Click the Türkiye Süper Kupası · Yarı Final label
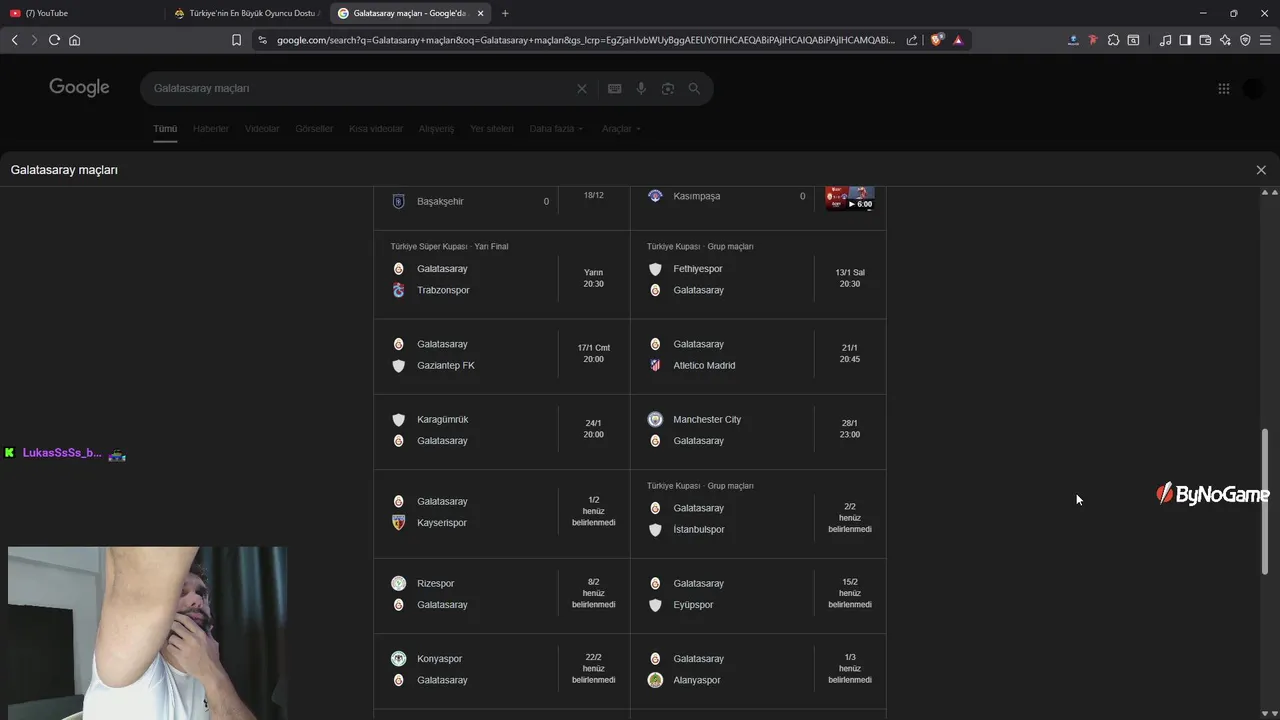1280x720 pixels. tap(450, 247)
